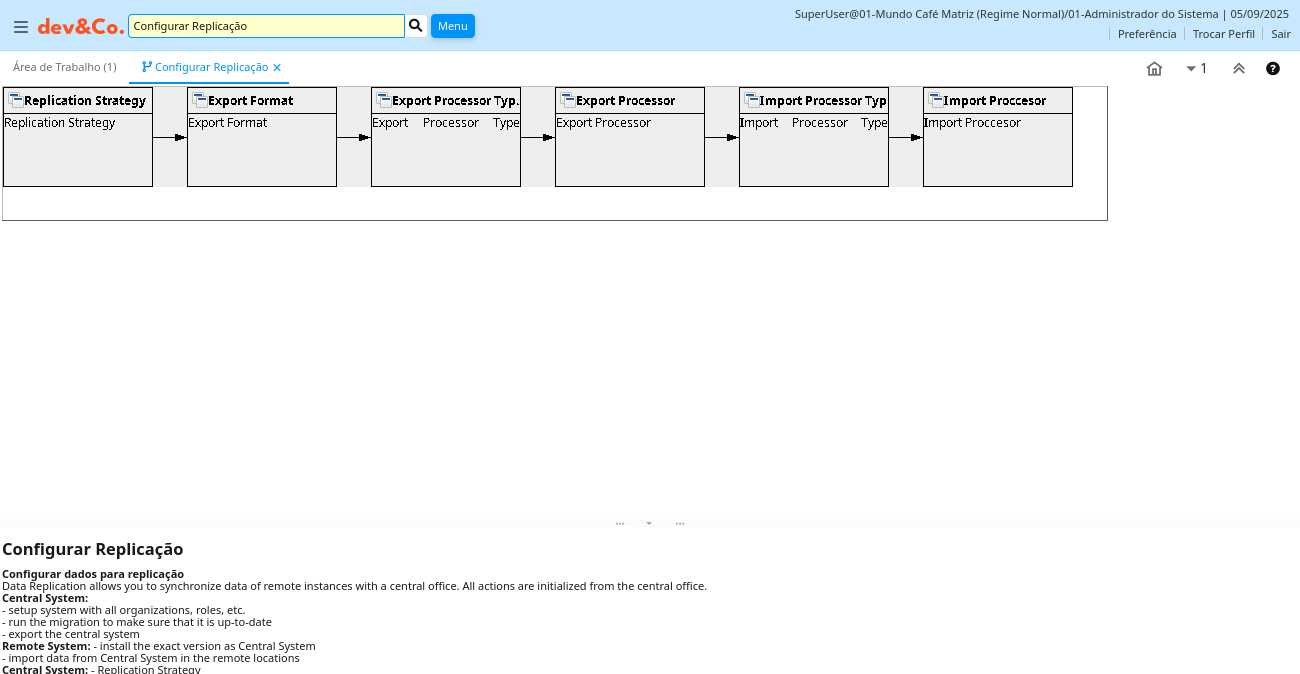
Task: Open the Import Proccesor node icon
Action: coord(936,100)
